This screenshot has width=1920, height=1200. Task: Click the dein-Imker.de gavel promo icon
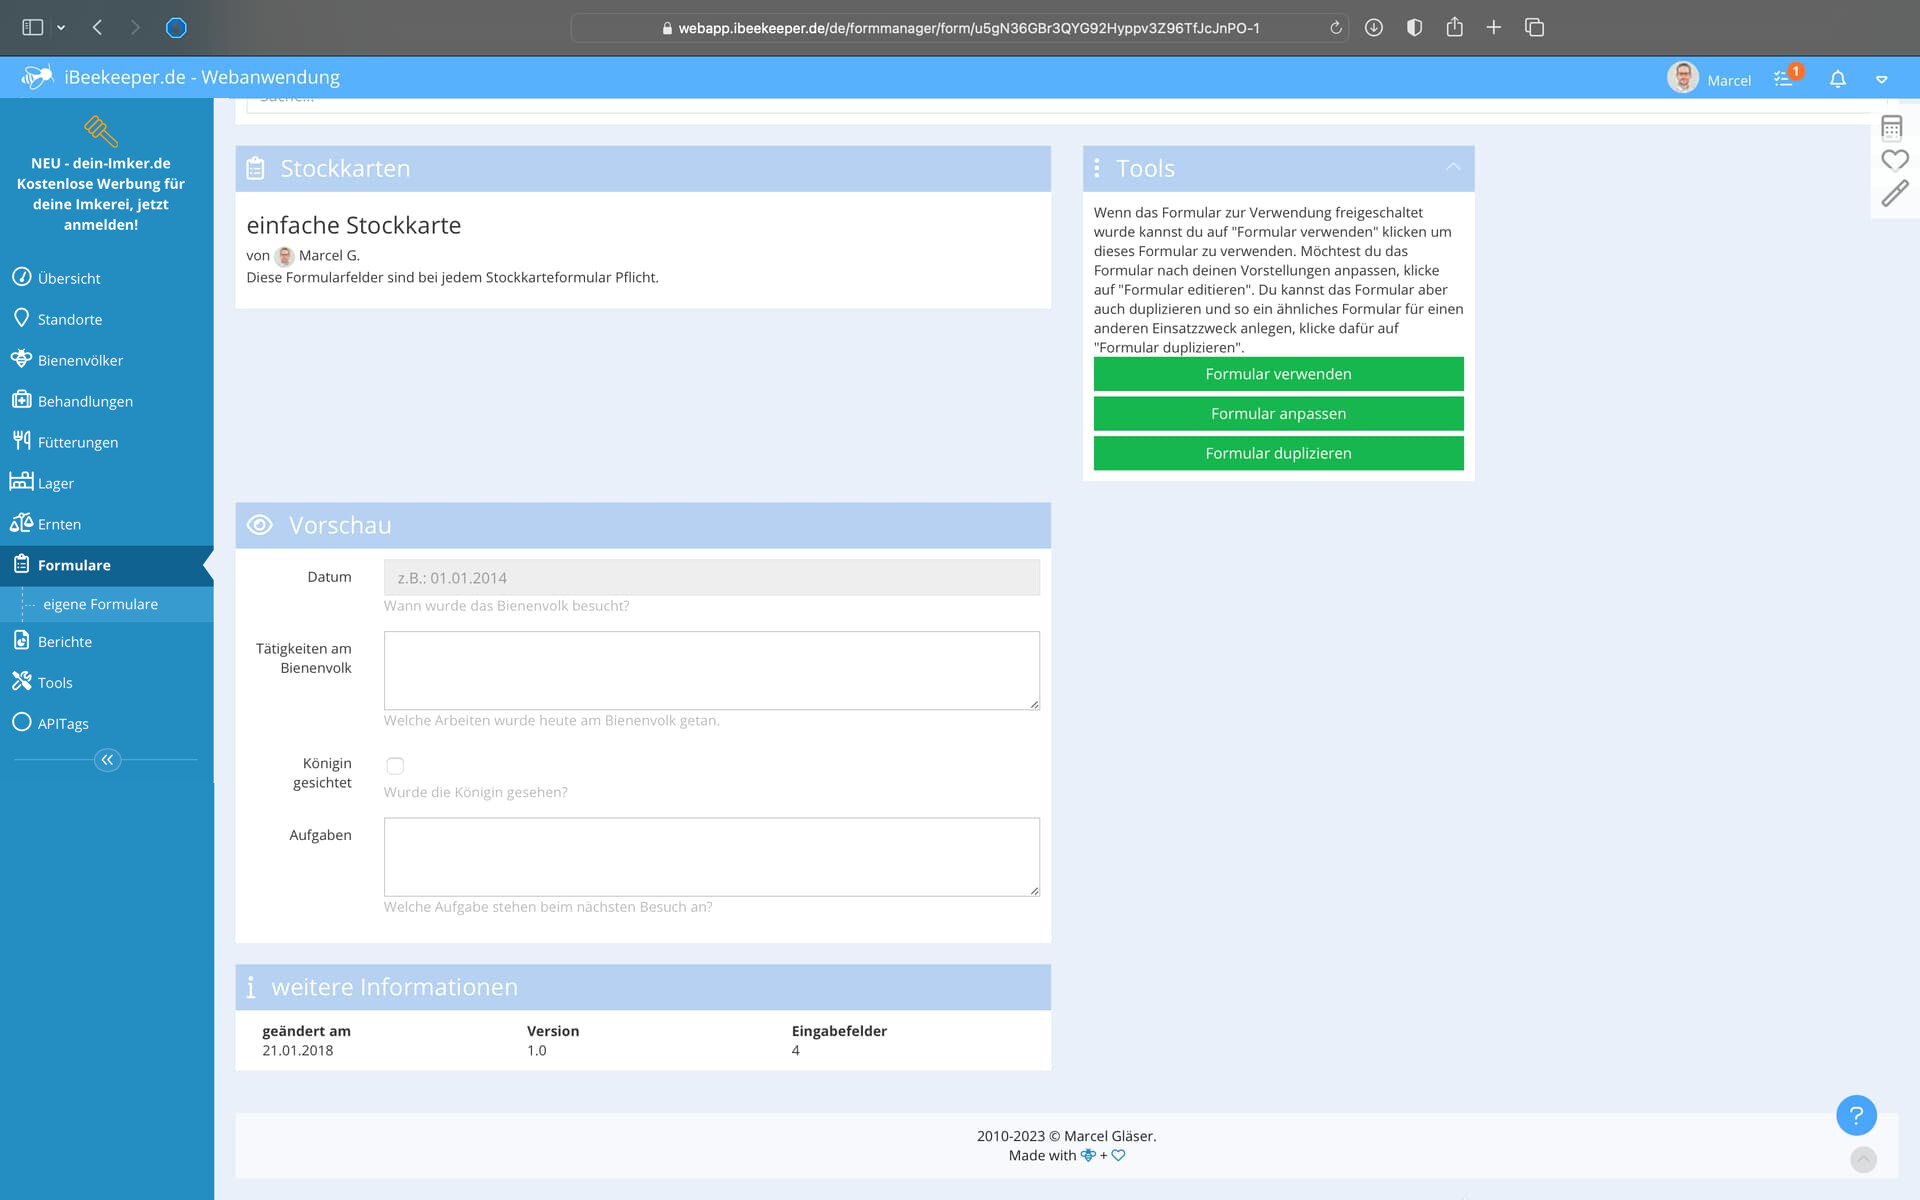point(101,131)
